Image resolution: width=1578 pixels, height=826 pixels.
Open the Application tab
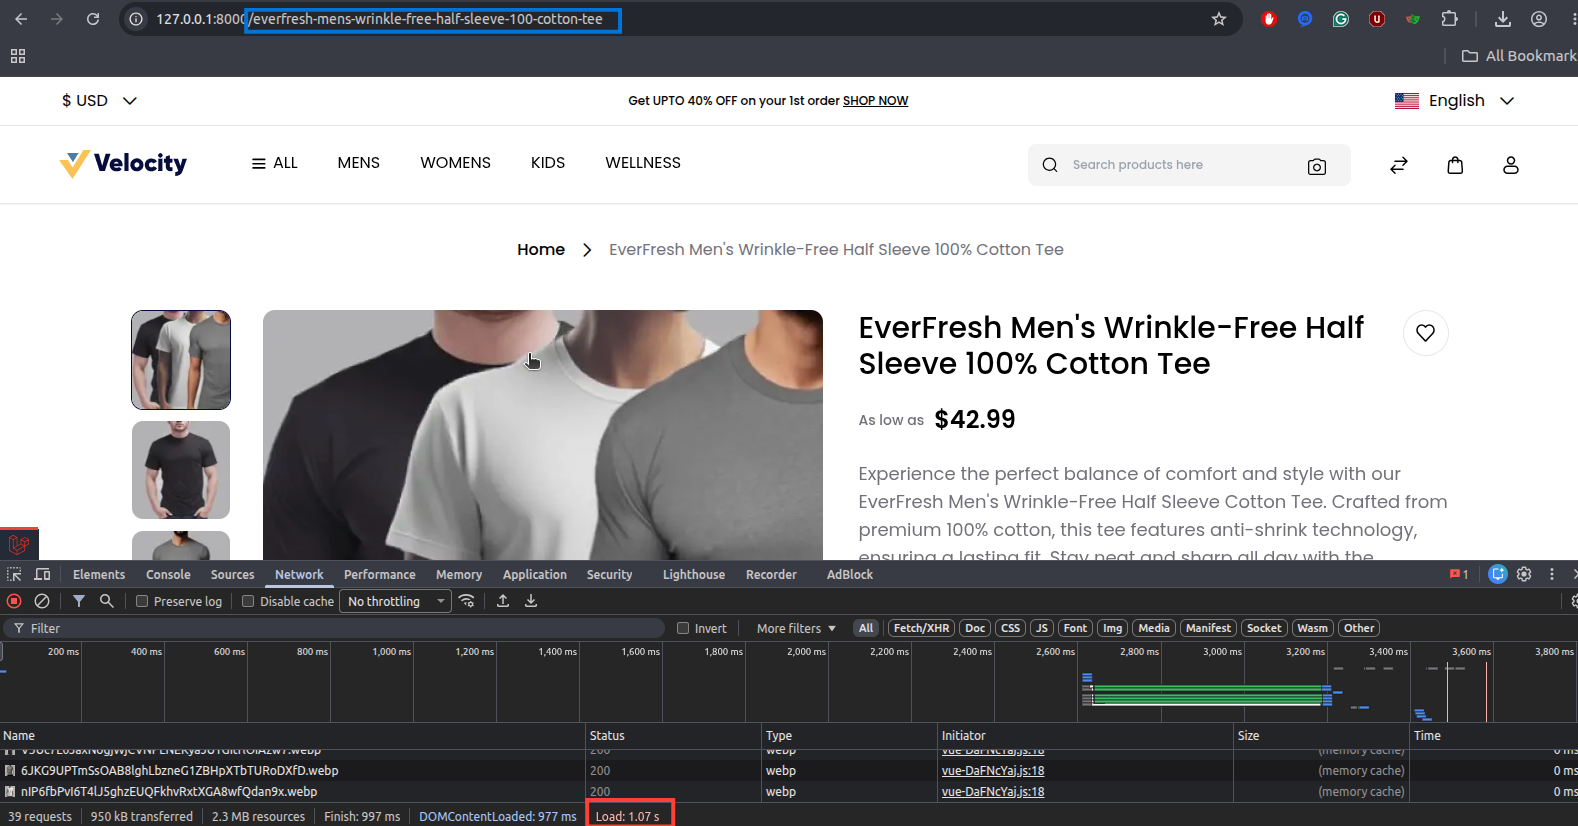pos(535,574)
